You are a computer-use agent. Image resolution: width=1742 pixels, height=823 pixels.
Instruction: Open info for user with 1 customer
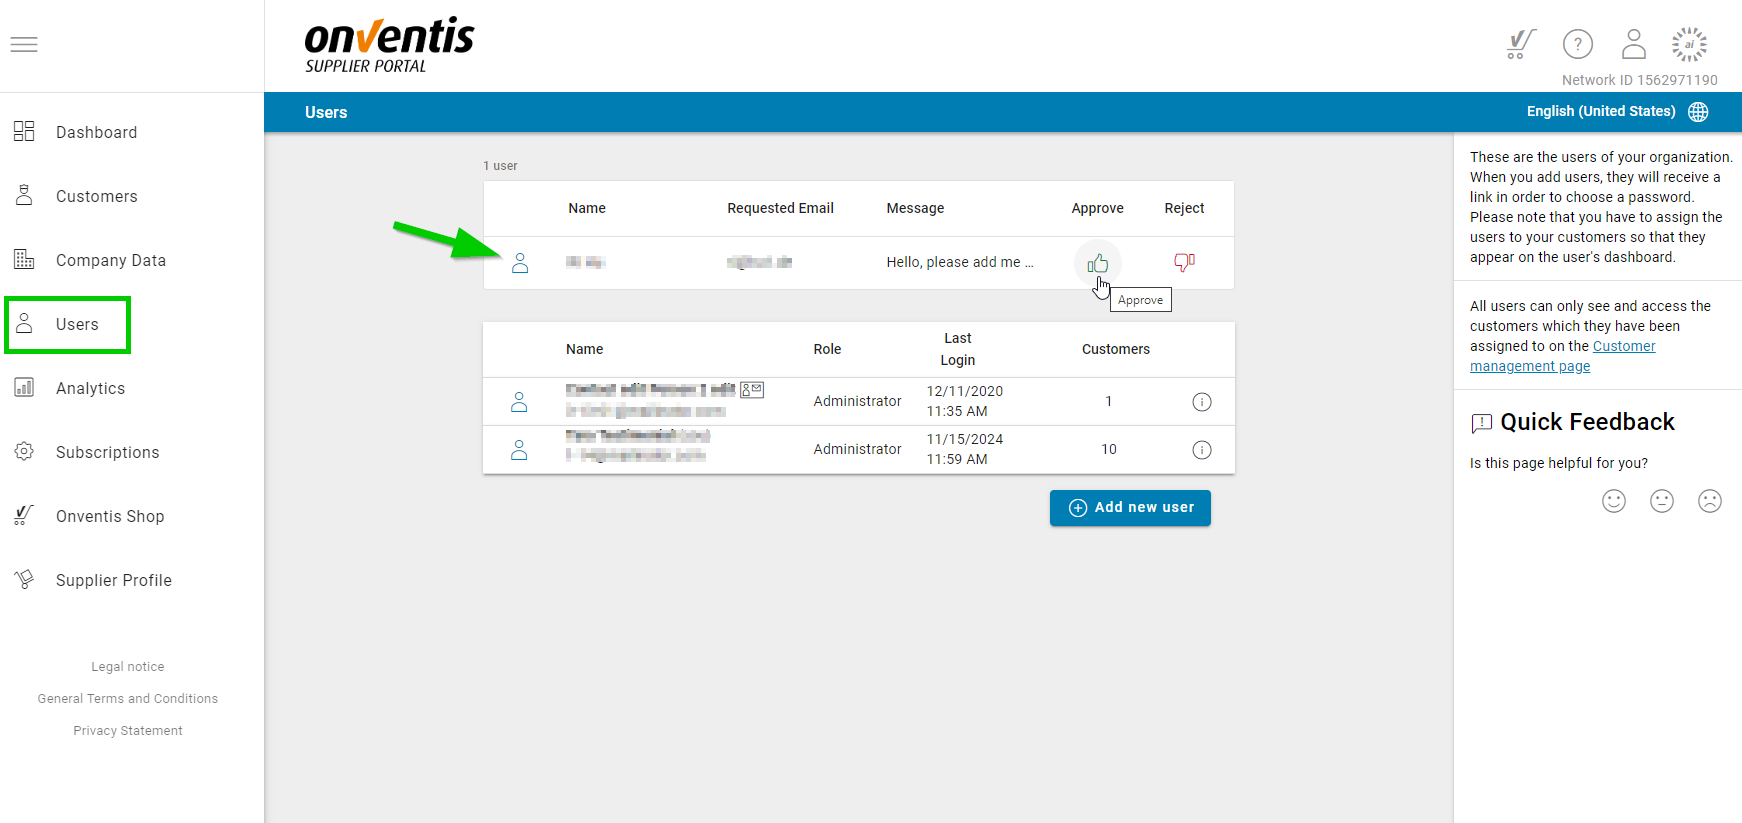coord(1202,402)
